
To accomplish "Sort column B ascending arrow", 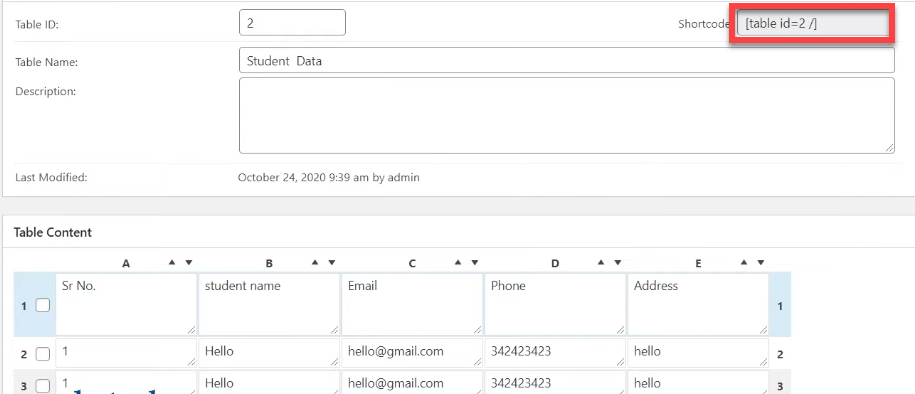I will 315,263.
